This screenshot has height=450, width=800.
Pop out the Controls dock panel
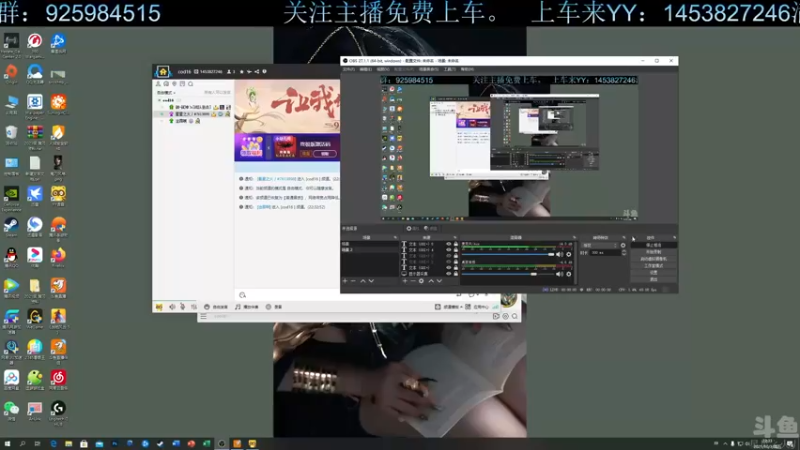[x=674, y=237]
